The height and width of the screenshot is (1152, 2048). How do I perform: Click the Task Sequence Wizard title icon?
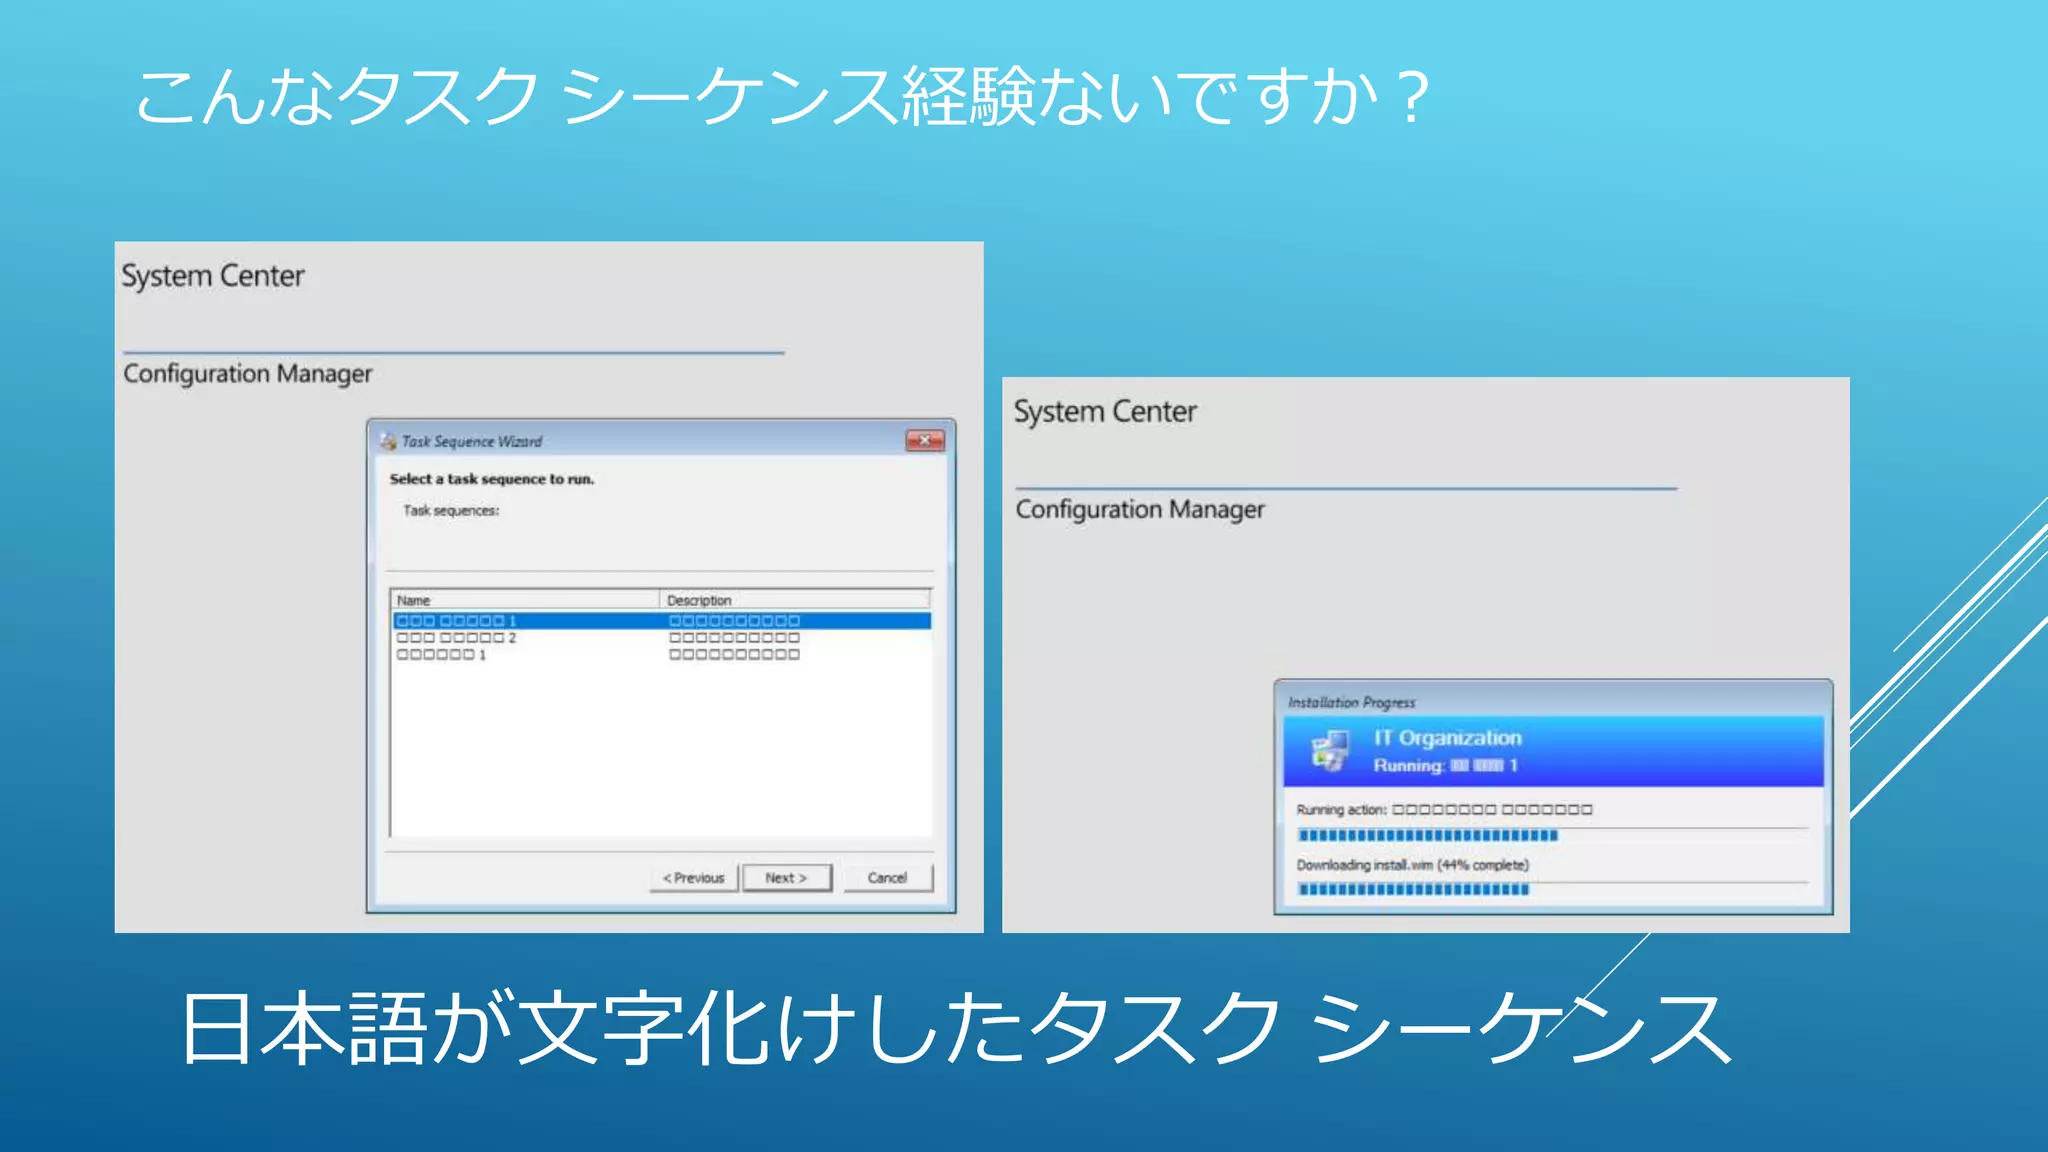[388, 441]
